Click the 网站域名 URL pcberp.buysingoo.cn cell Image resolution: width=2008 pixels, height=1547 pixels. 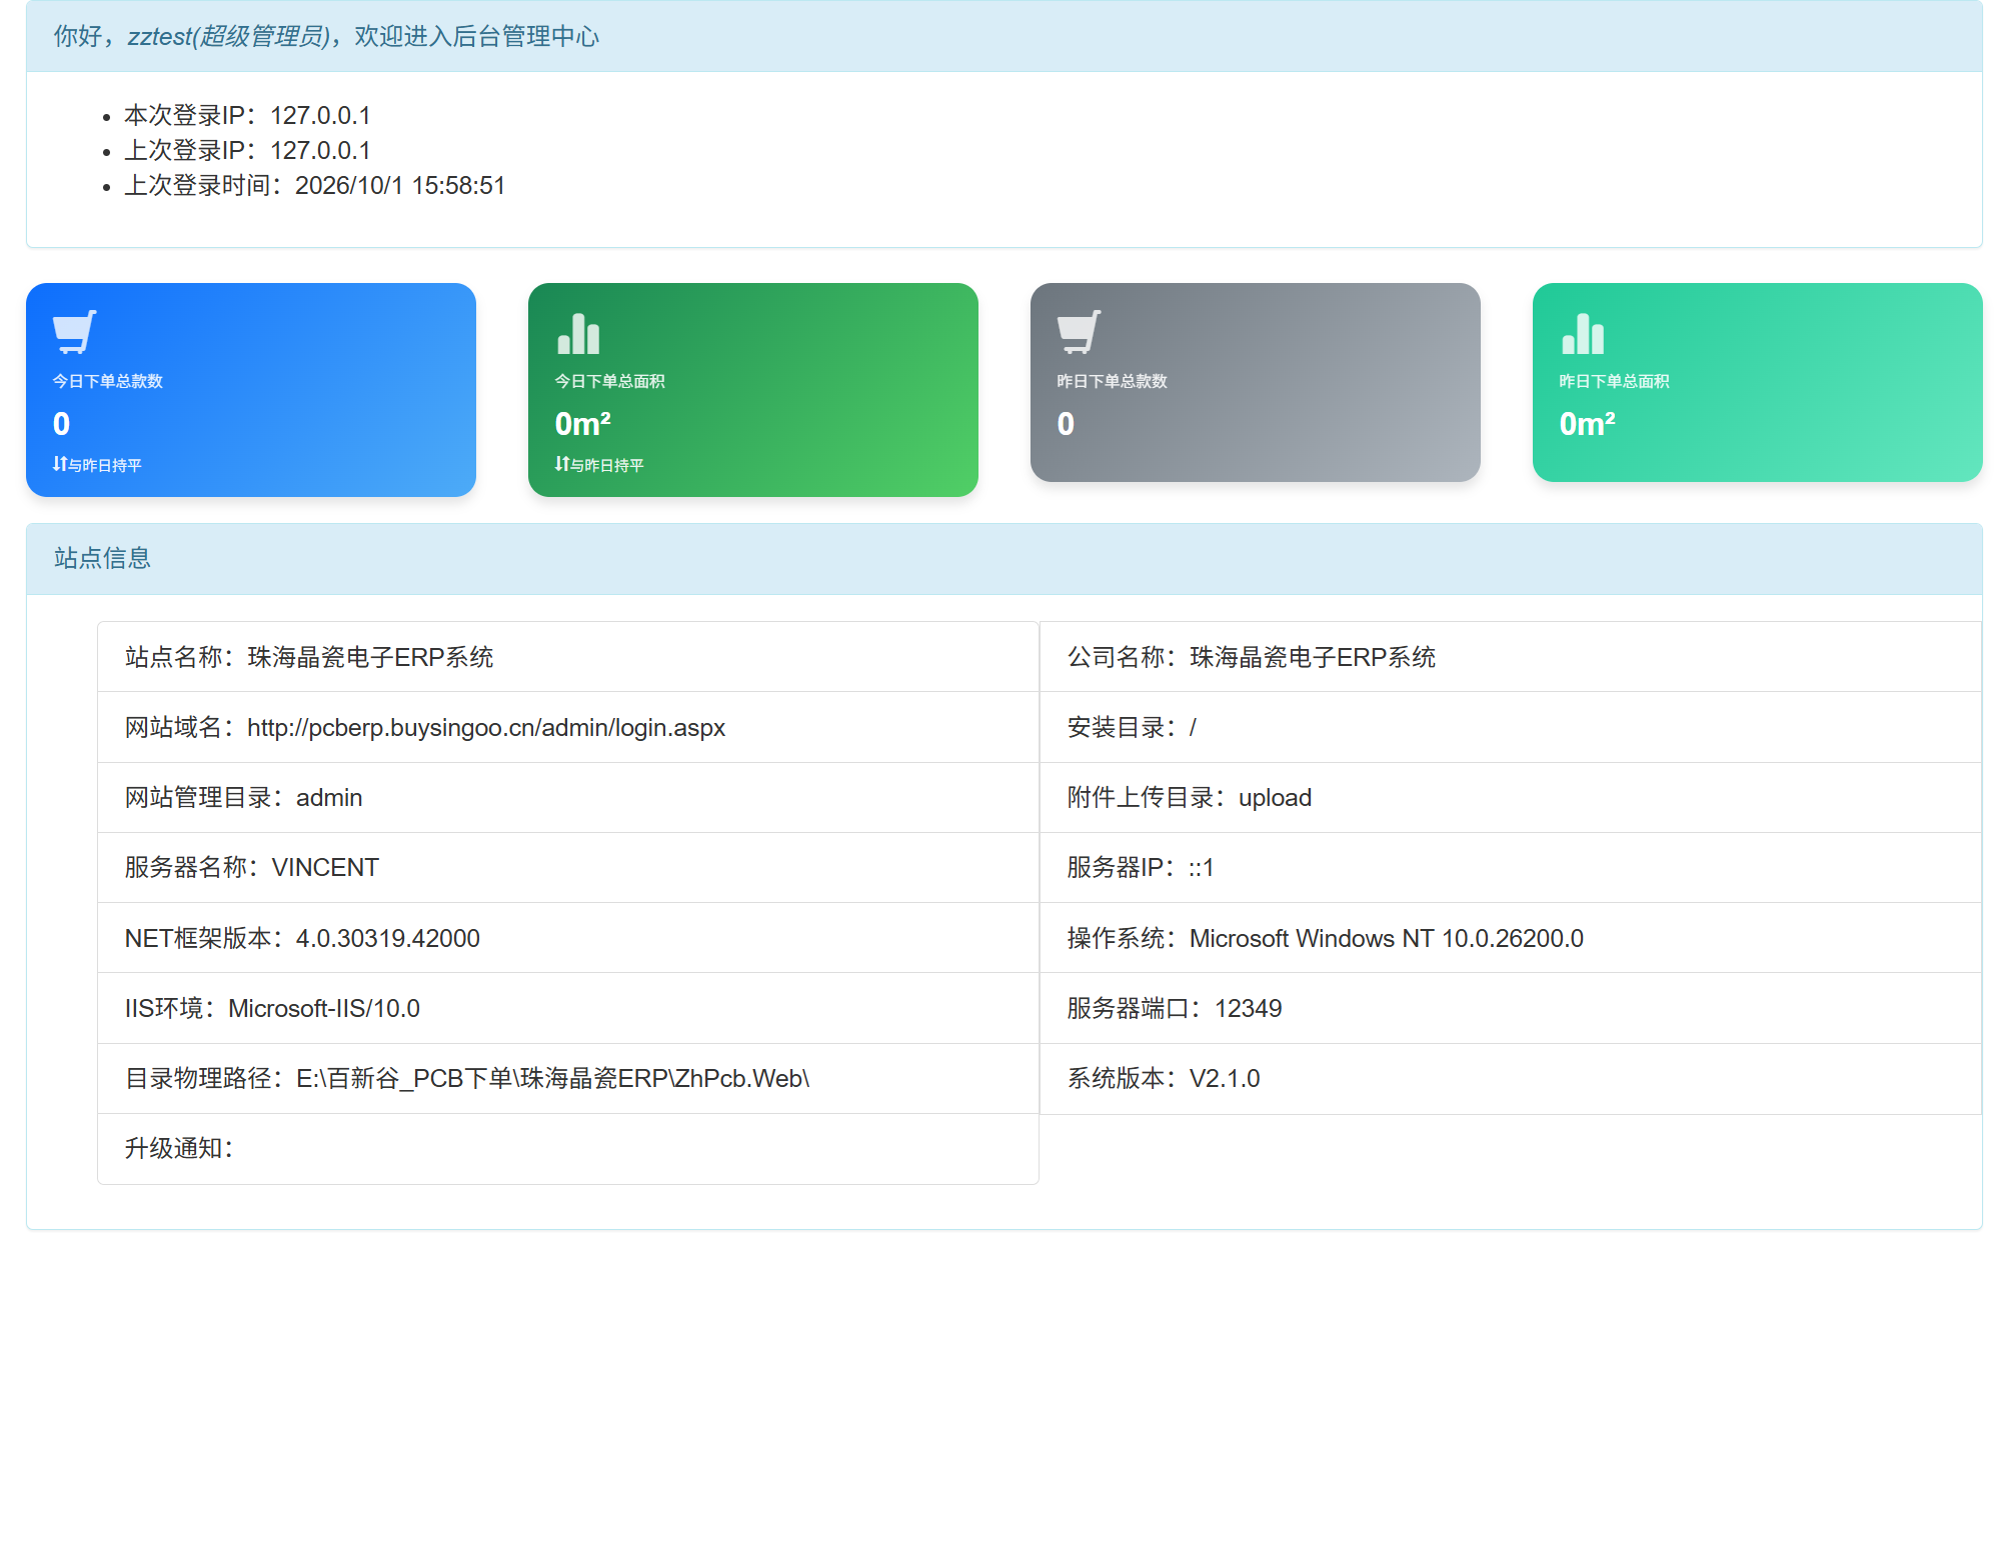coord(568,727)
